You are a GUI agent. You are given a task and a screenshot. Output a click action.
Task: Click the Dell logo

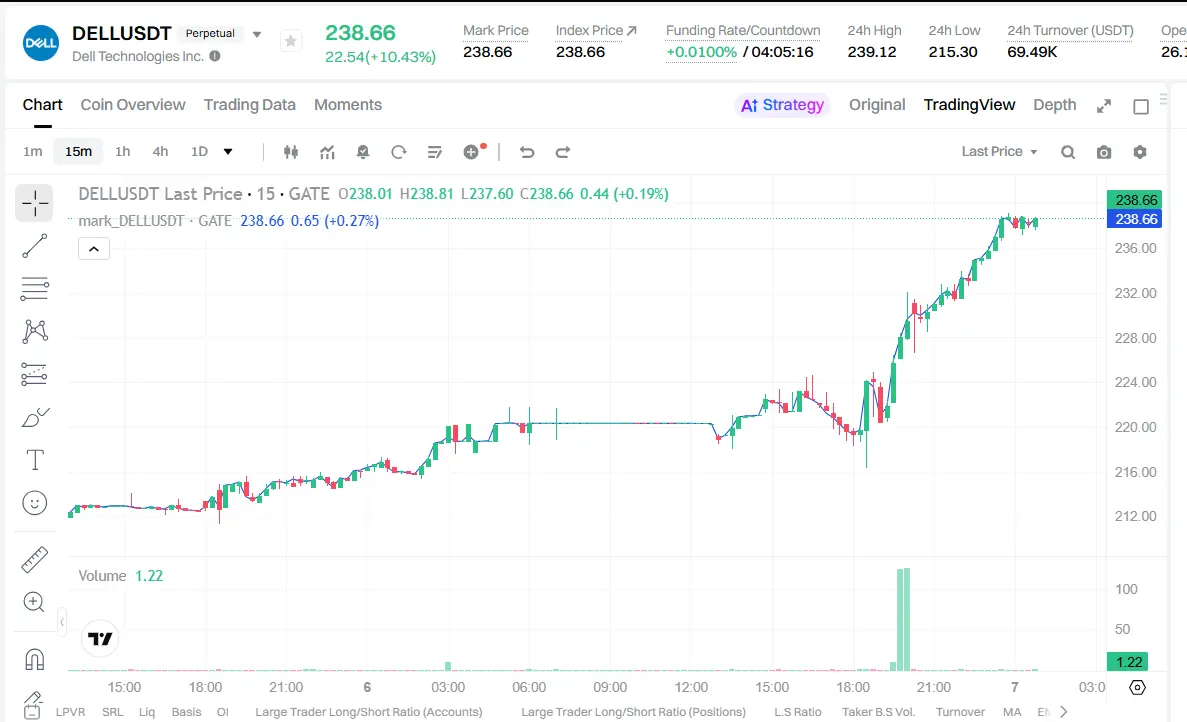[41, 43]
